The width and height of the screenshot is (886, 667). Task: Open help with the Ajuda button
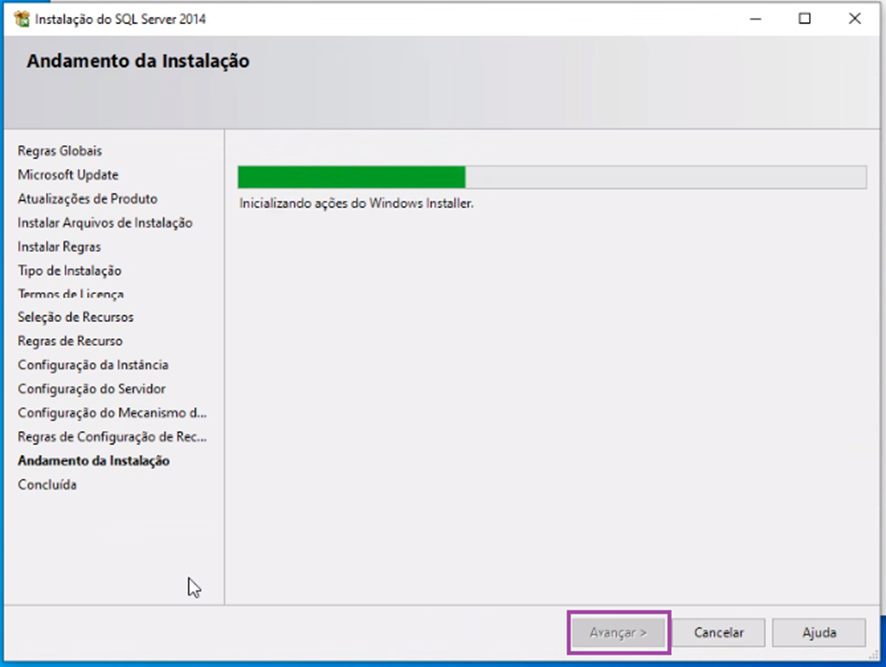coord(819,633)
